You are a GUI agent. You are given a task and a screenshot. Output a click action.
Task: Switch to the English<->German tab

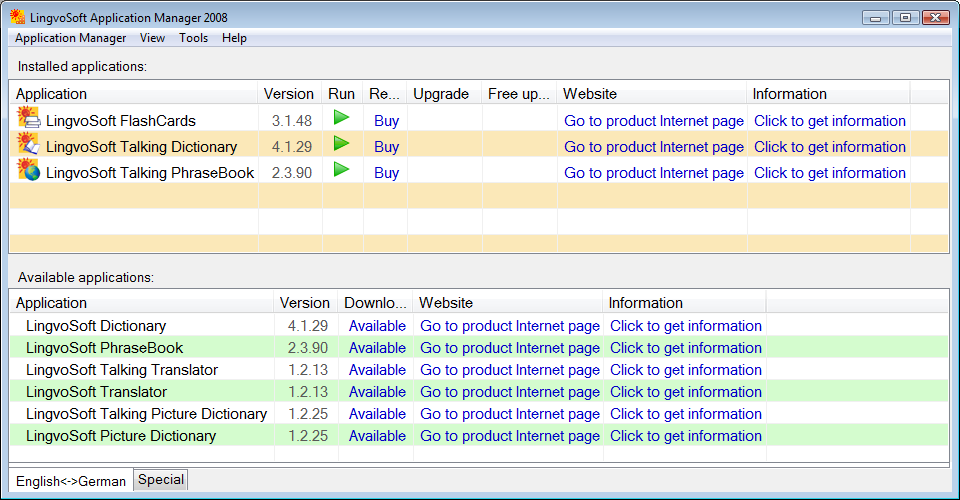pos(71,481)
